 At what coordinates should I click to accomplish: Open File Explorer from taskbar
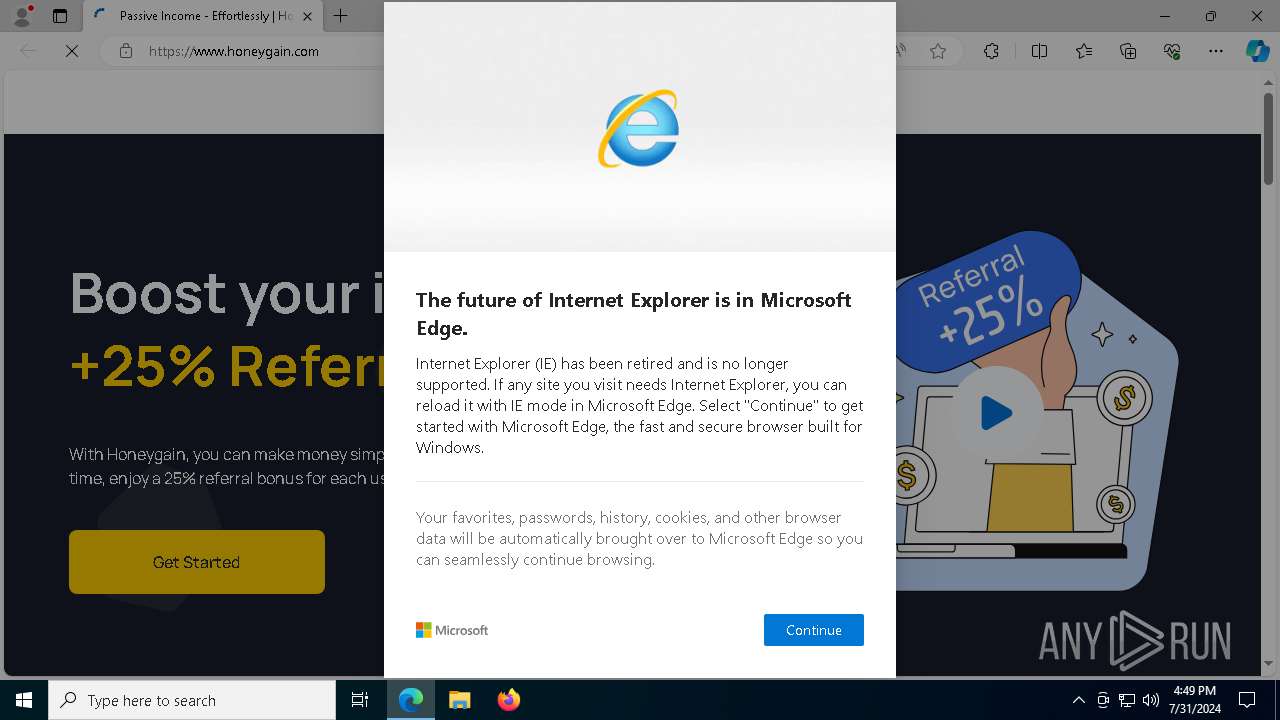coord(460,700)
